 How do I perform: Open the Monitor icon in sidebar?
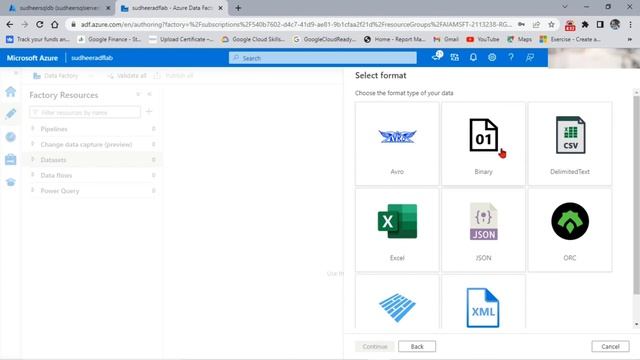click(x=11, y=137)
